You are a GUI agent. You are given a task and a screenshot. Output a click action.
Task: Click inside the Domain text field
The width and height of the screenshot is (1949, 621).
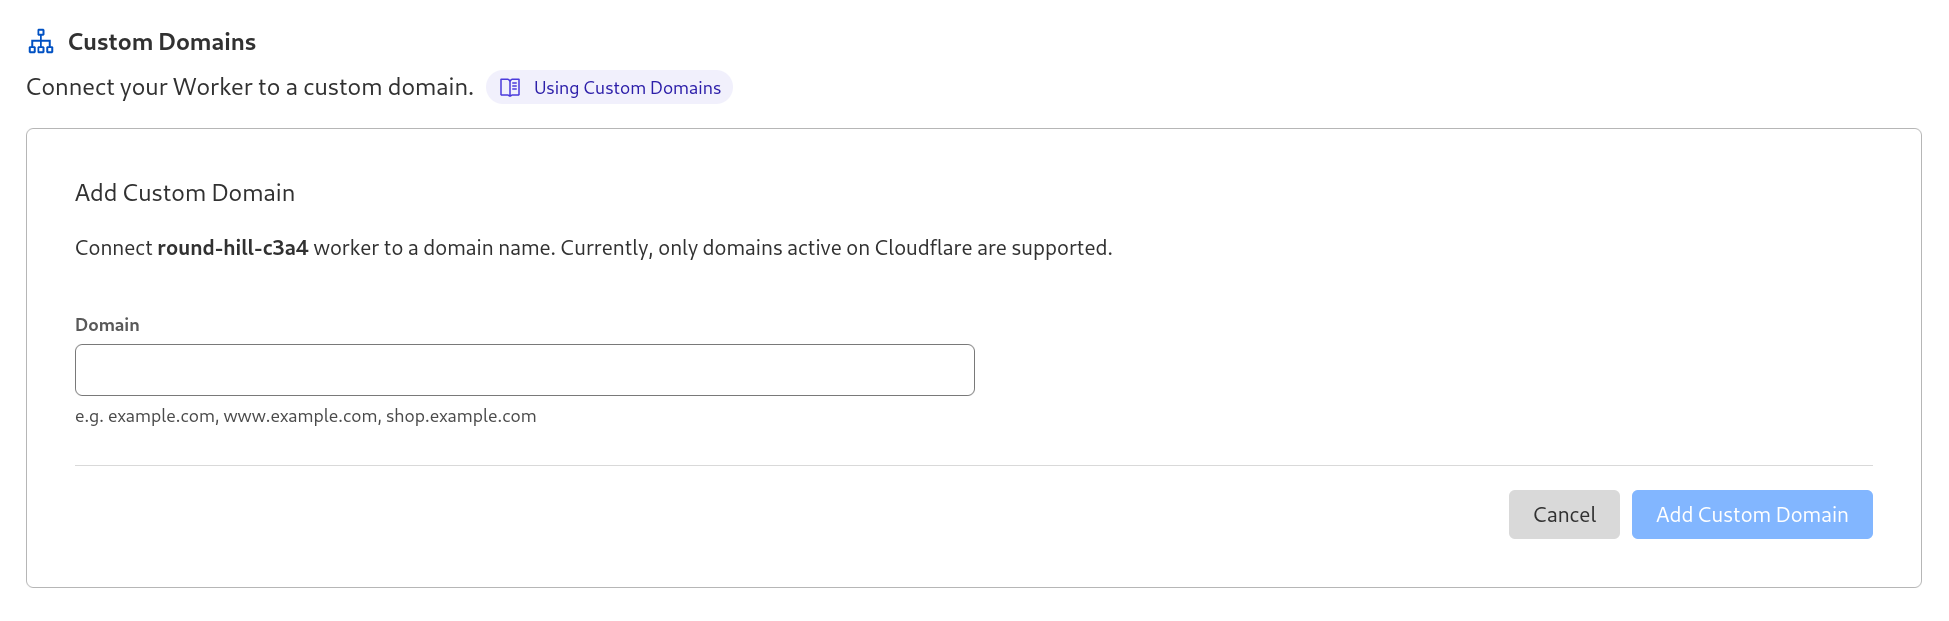click(524, 369)
